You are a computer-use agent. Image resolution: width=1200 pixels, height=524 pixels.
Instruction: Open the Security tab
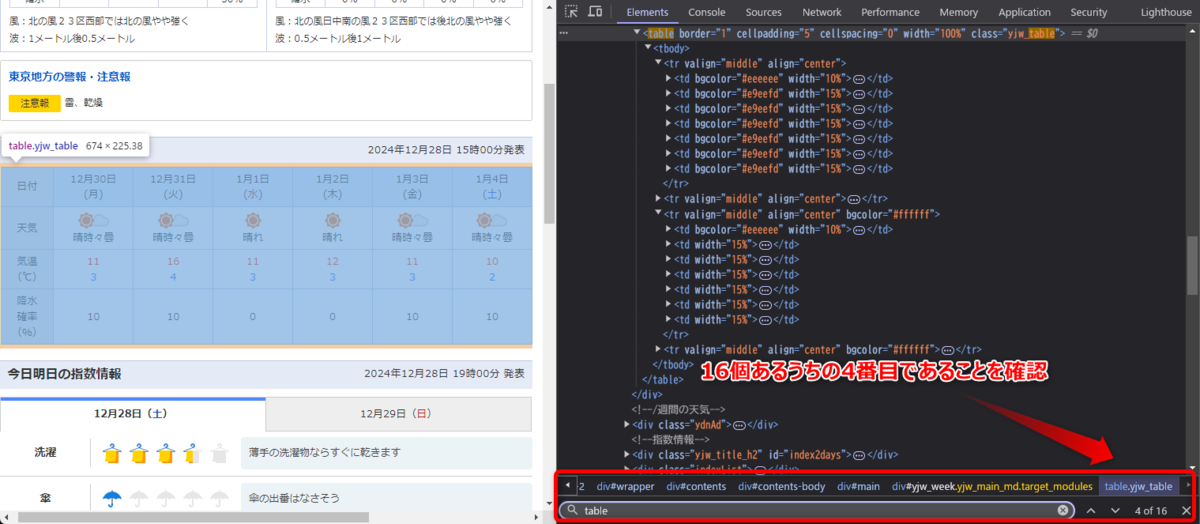tap(1089, 12)
